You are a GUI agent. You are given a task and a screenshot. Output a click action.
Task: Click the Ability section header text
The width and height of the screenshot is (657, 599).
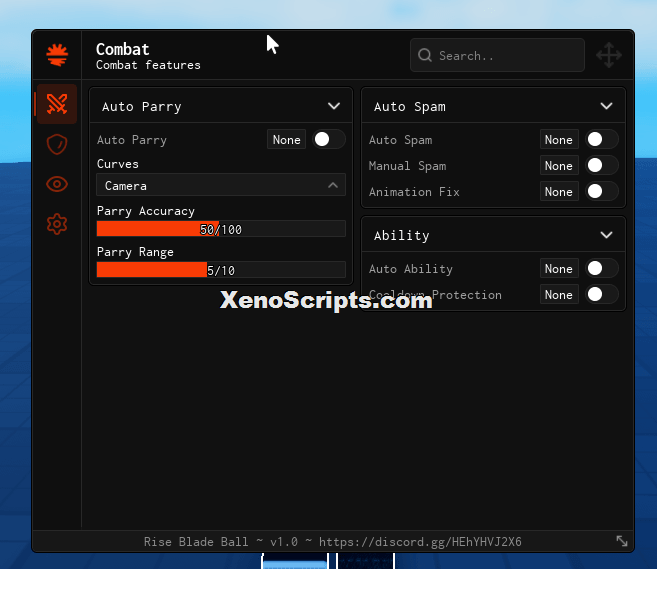coord(401,235)
